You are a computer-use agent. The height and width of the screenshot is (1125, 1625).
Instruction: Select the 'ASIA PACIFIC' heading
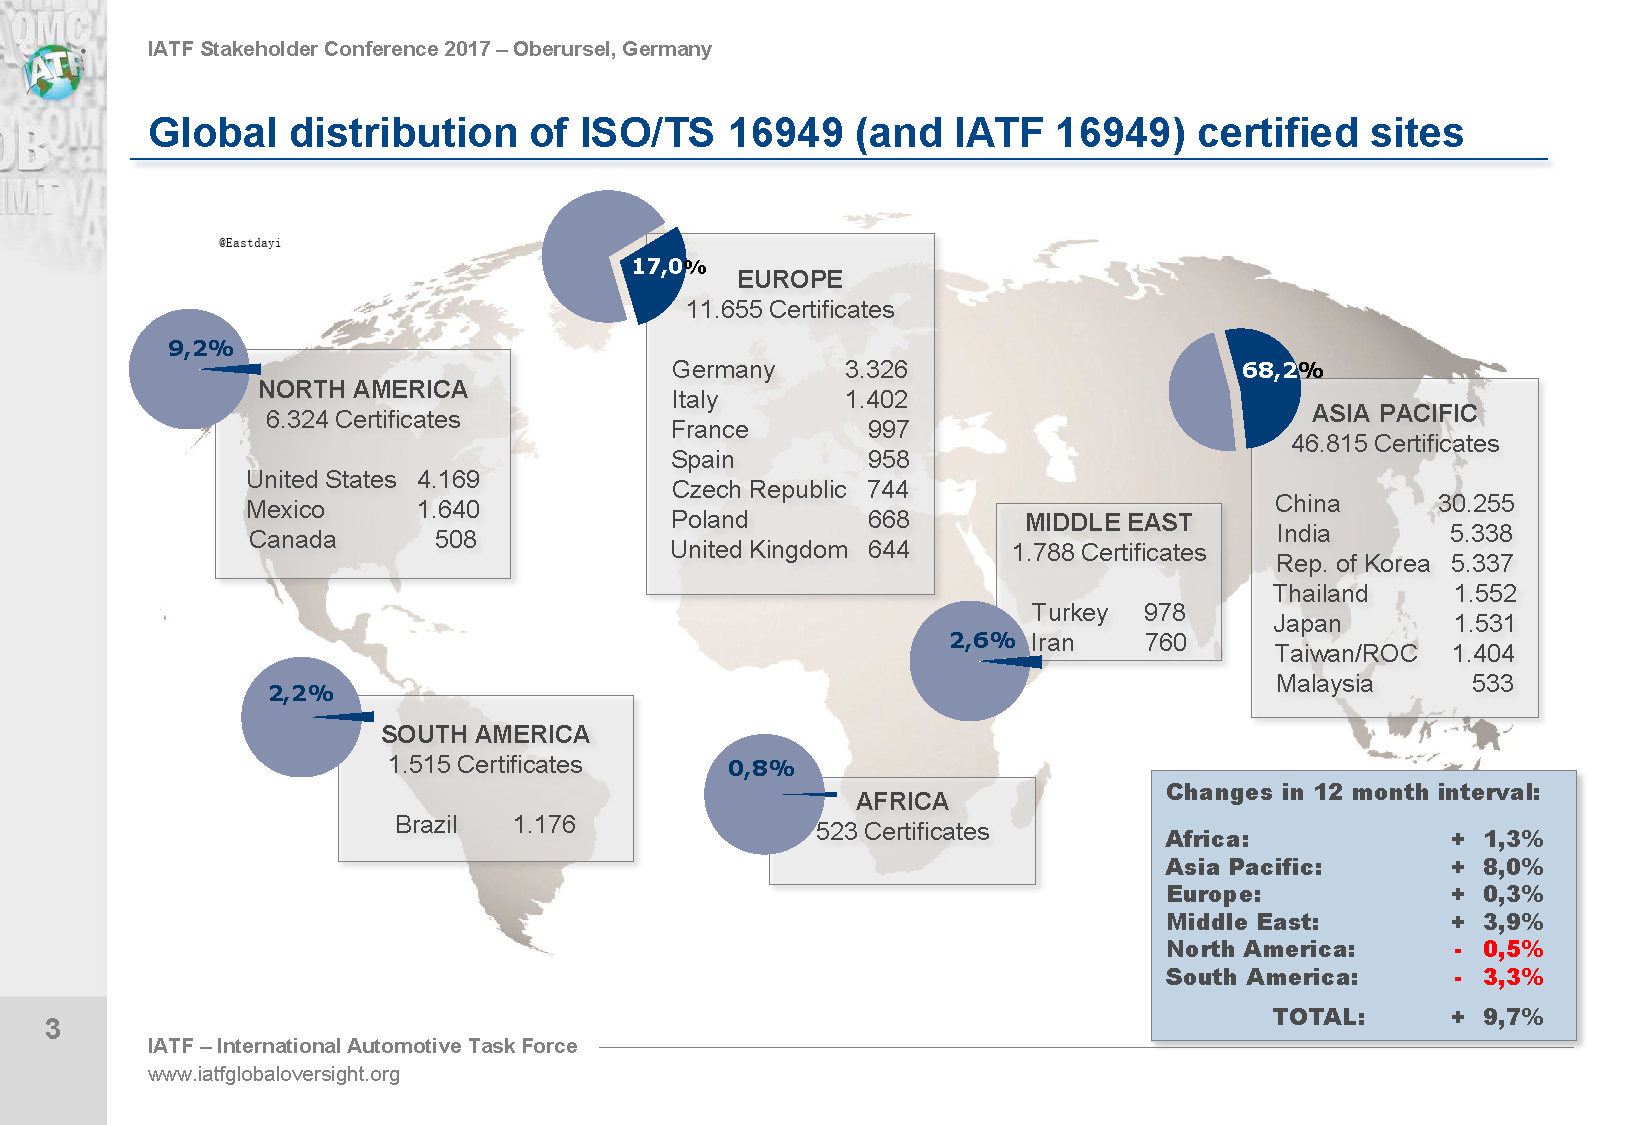[1395, 413]
